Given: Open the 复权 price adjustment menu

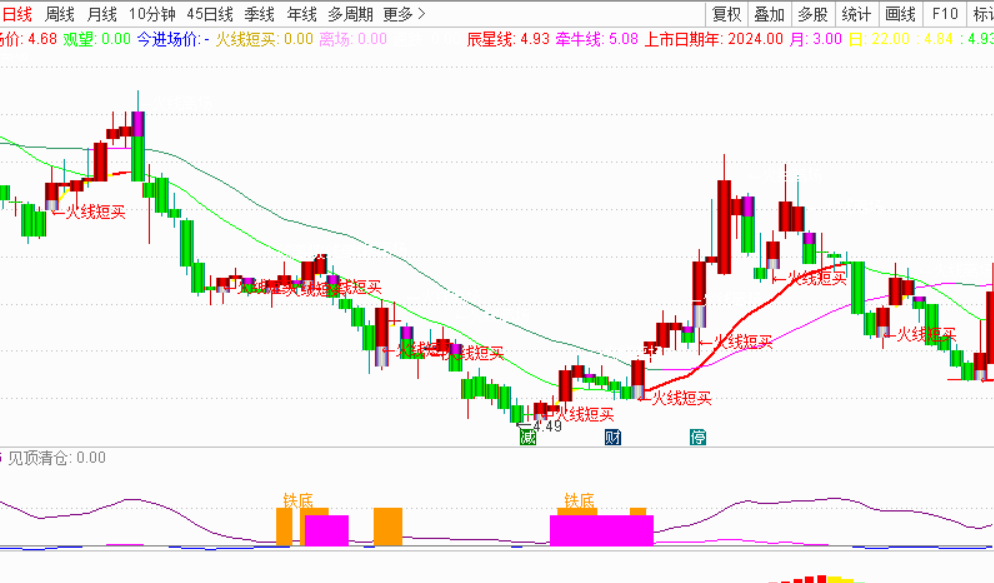Looking at the screenshot, I should click(x=726, y=14).
